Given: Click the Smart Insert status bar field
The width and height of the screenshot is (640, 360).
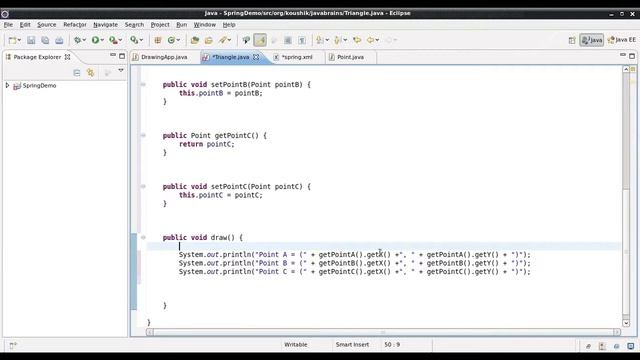Looking at the screenshot, I should click(x=352, y=345).
